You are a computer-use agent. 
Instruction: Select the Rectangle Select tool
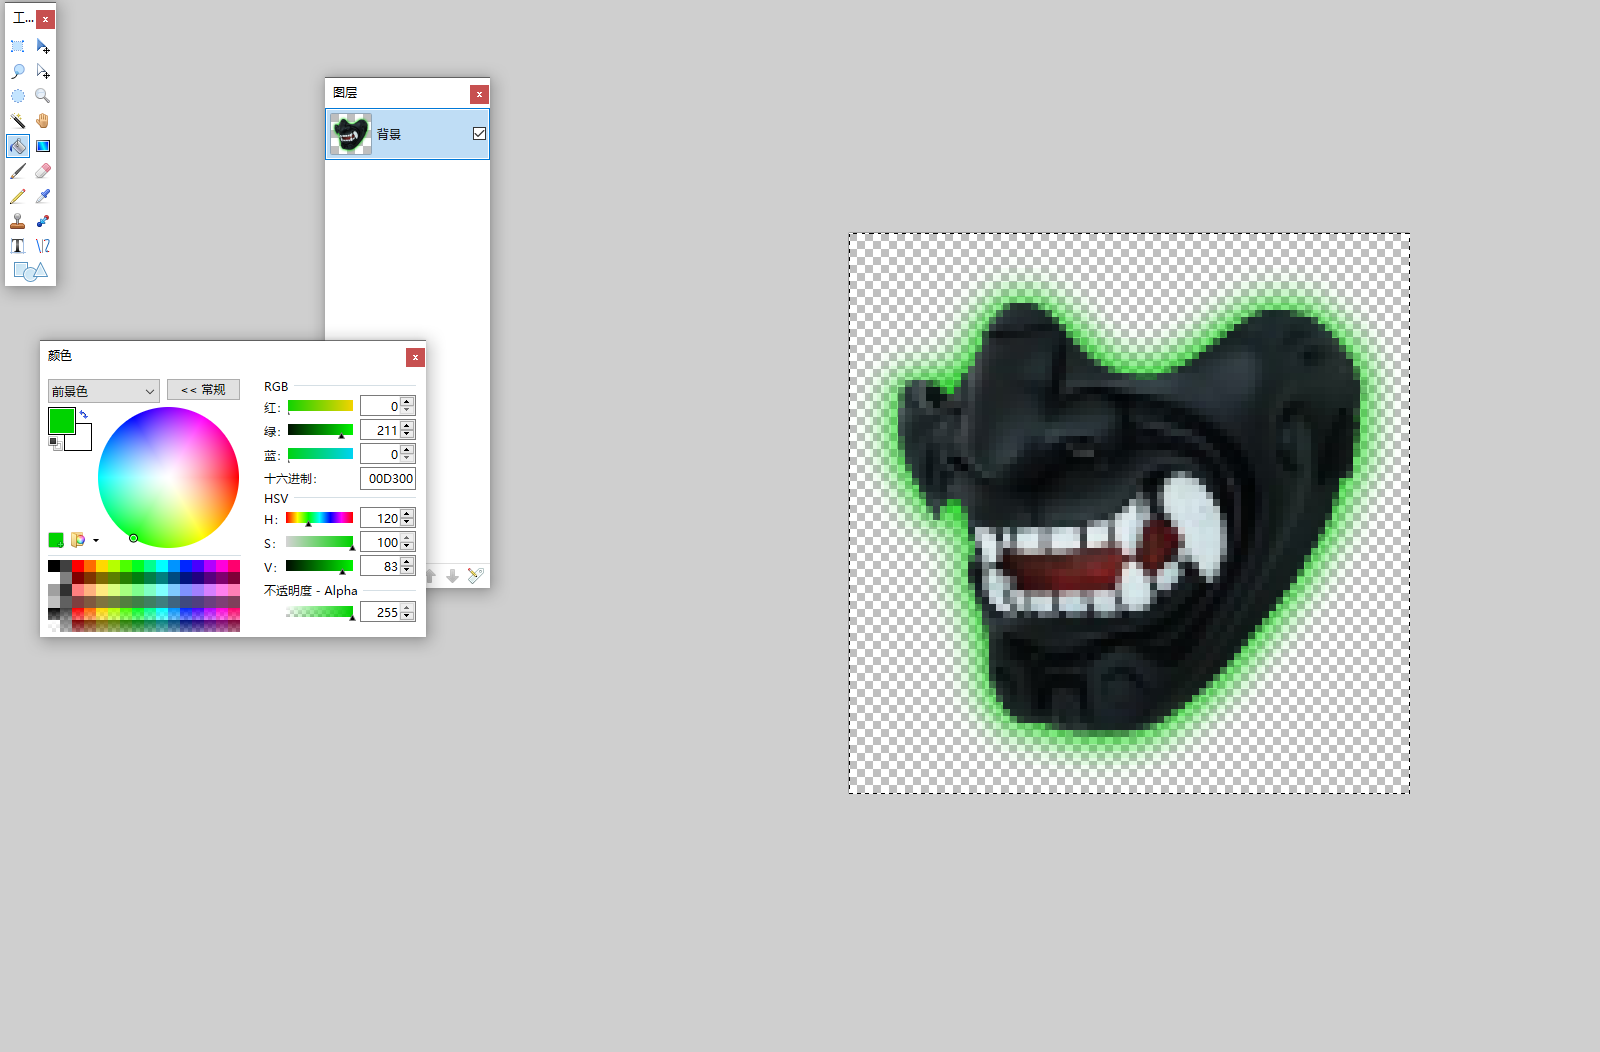(x=18, y=46)
